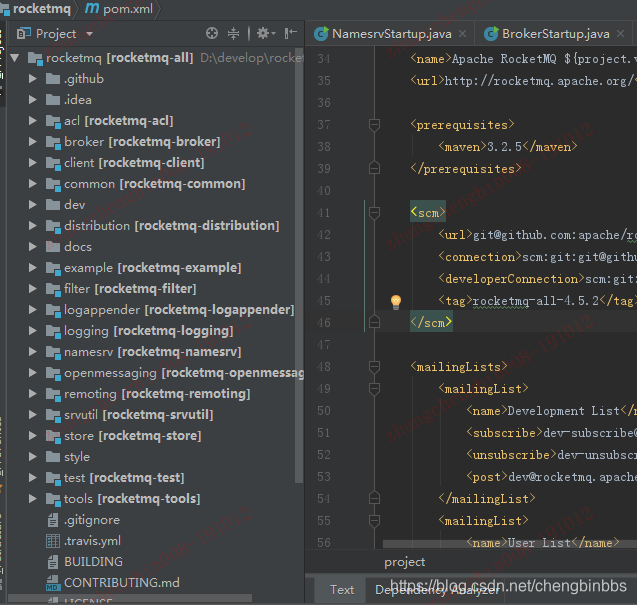Select the Text tab at editor bottom
637x605 pixels.
coord(342,590)
